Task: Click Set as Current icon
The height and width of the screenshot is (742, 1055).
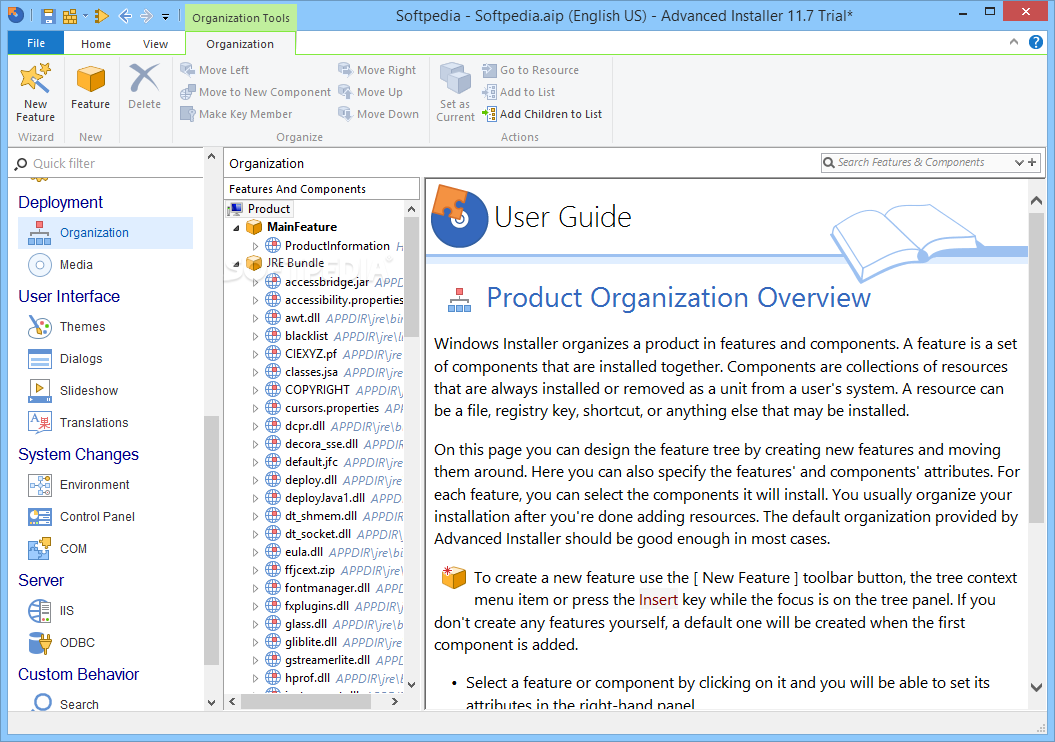Action: click(x=456, y=79)
